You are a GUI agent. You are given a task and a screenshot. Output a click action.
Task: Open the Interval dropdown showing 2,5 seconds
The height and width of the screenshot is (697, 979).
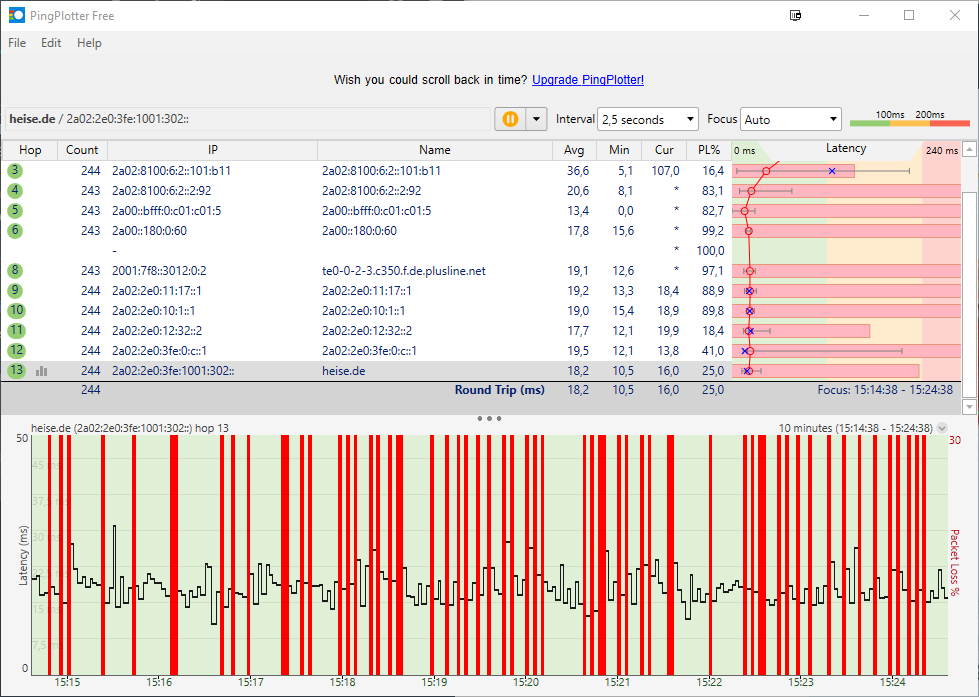point(647,119)
